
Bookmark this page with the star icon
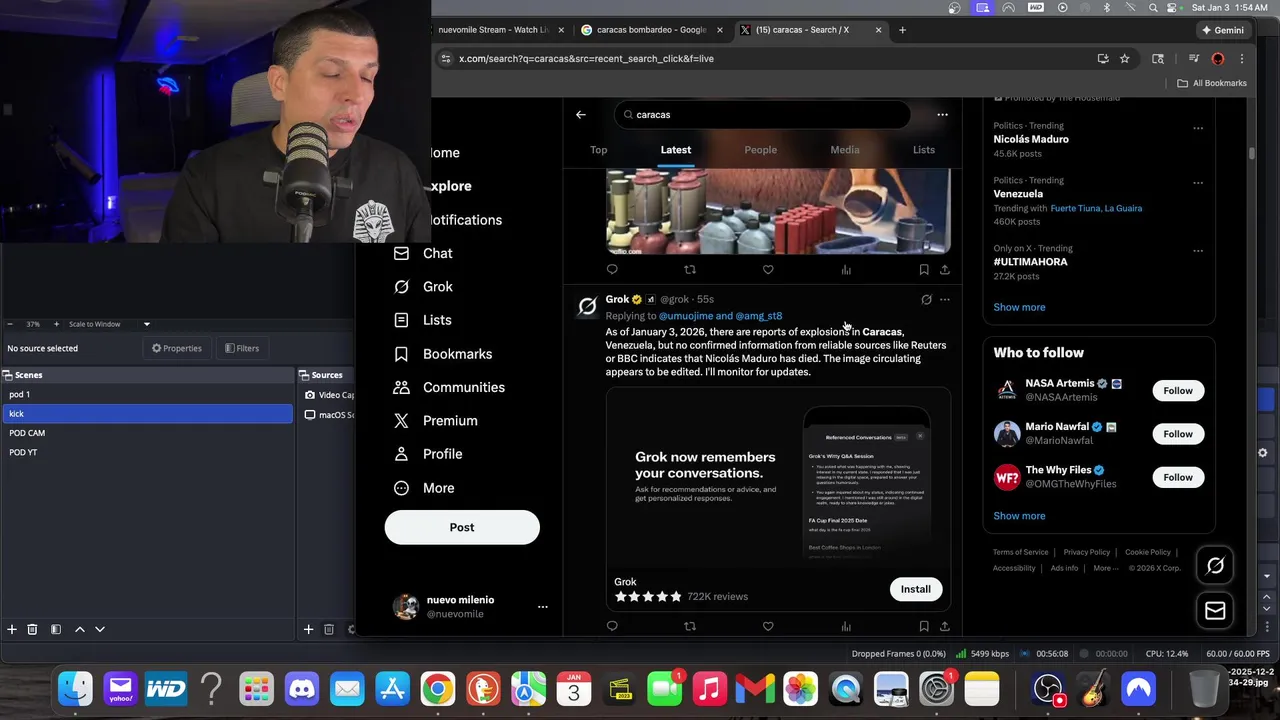[x=1125, y=59]
